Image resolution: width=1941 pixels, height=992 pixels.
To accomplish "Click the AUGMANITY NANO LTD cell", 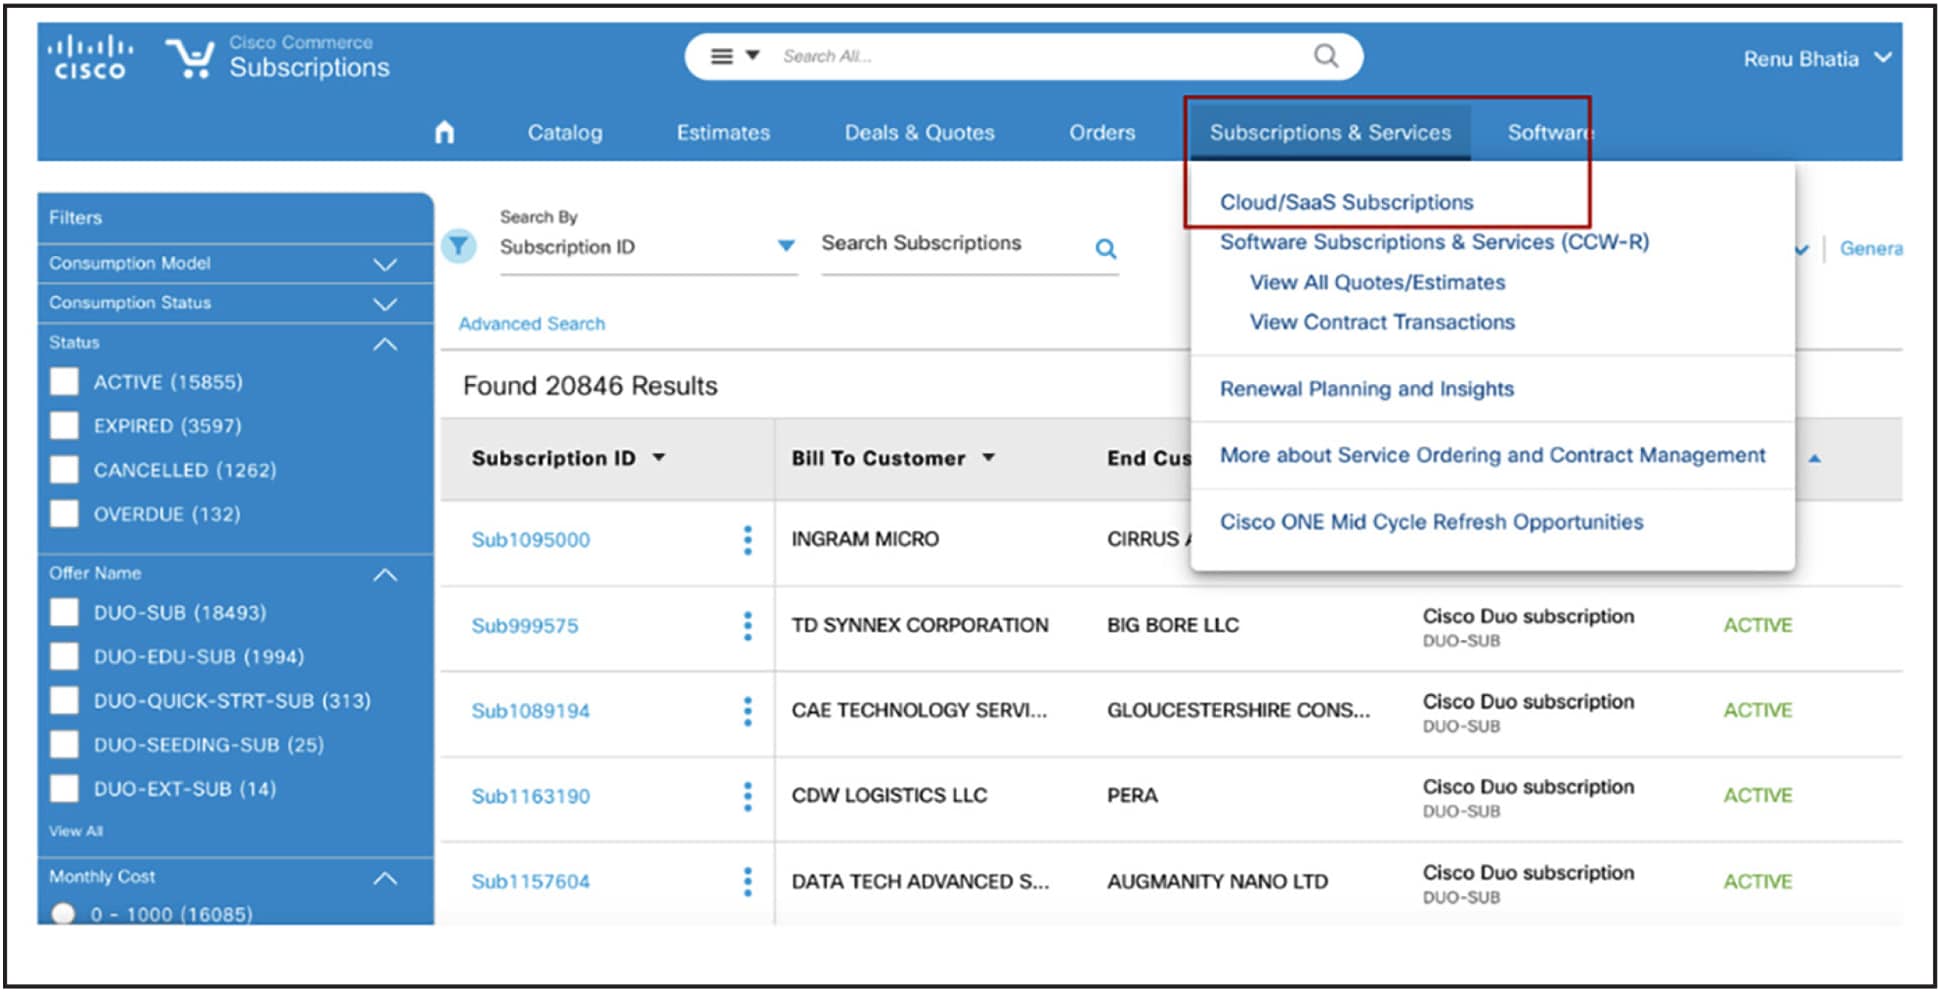I will click(1217, 881).
